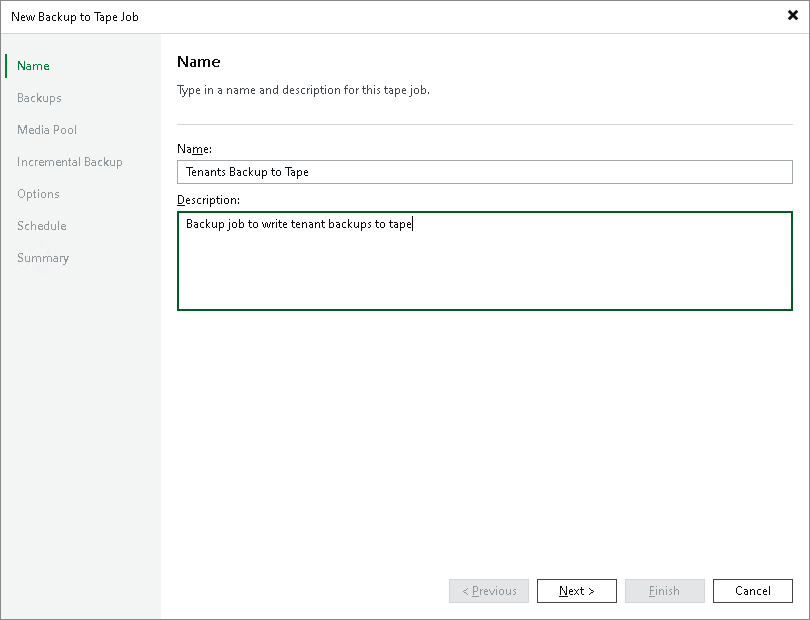Open the Backups step
Screen dimensions: 810x620
click(39, 97)
